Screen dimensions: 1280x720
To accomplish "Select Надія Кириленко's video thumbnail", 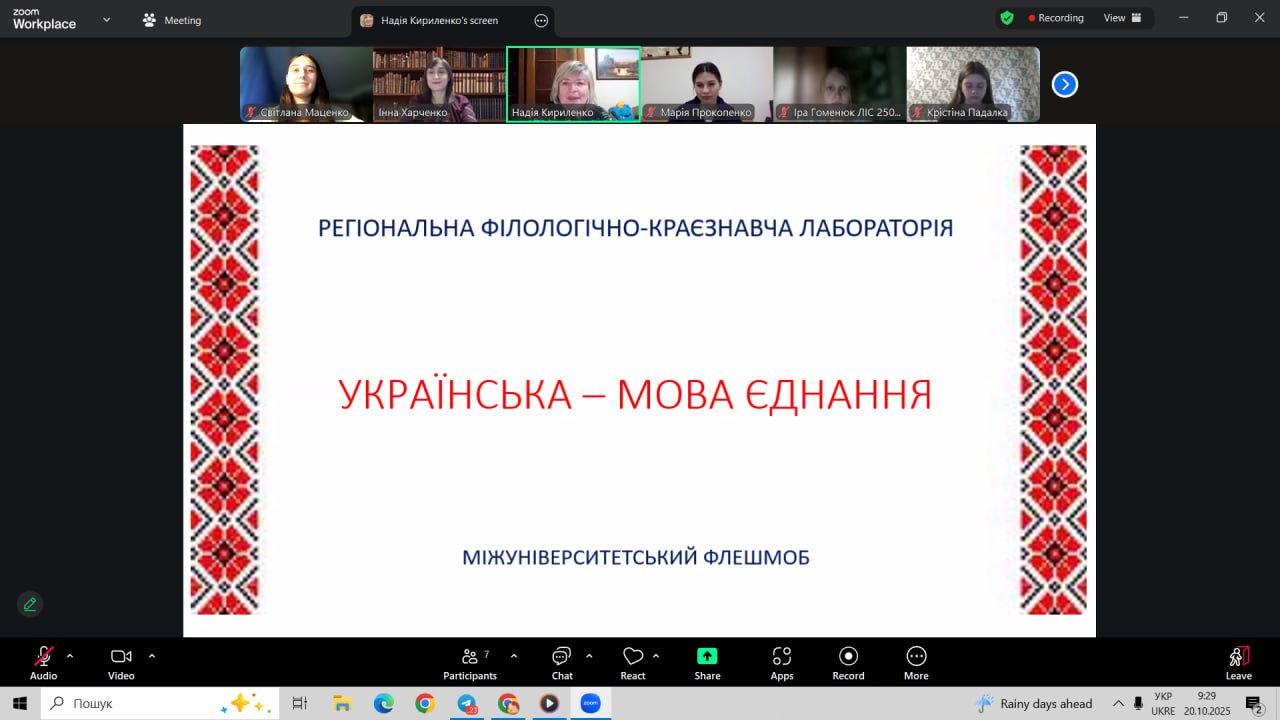I will click(x=573, y=84).
